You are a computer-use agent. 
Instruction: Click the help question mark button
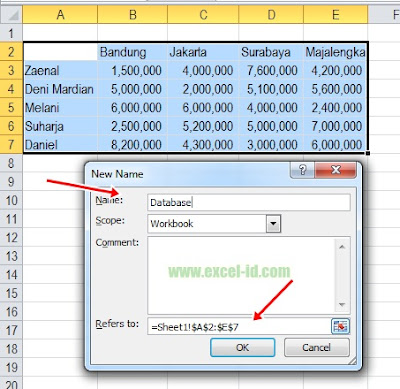tap(302, 170)
